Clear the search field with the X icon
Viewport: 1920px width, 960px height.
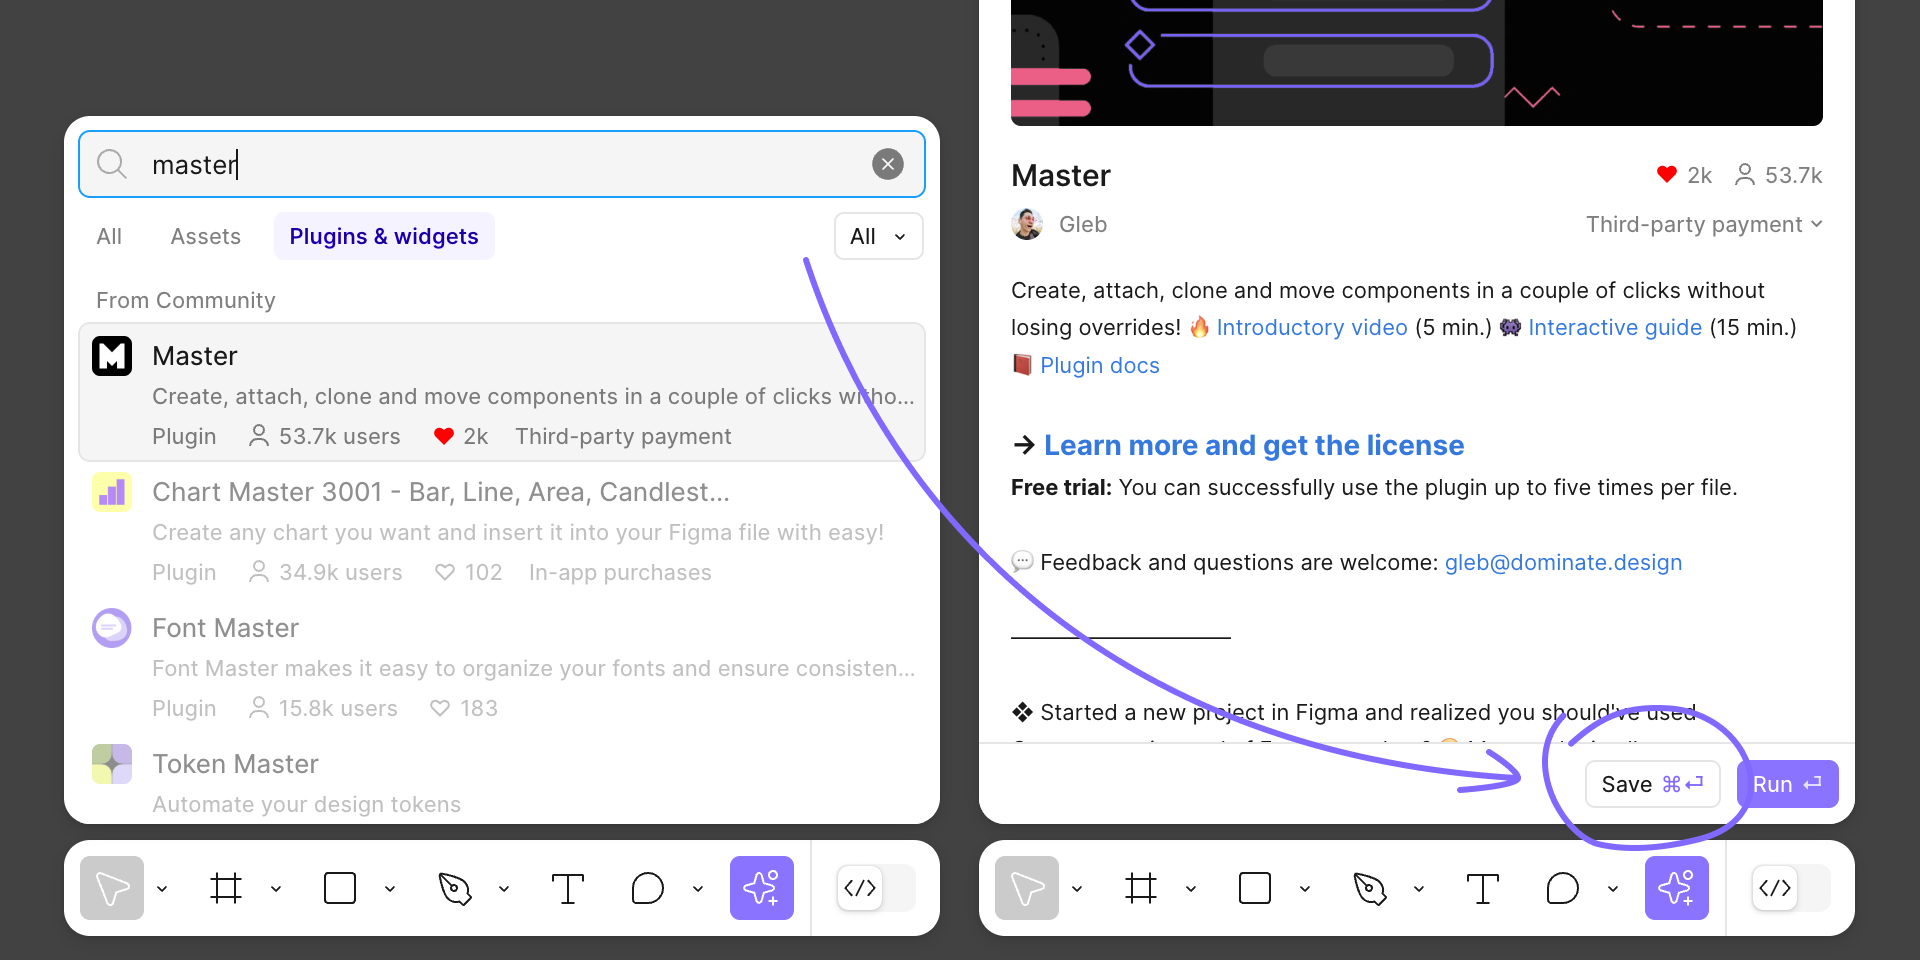pos(888,164)
